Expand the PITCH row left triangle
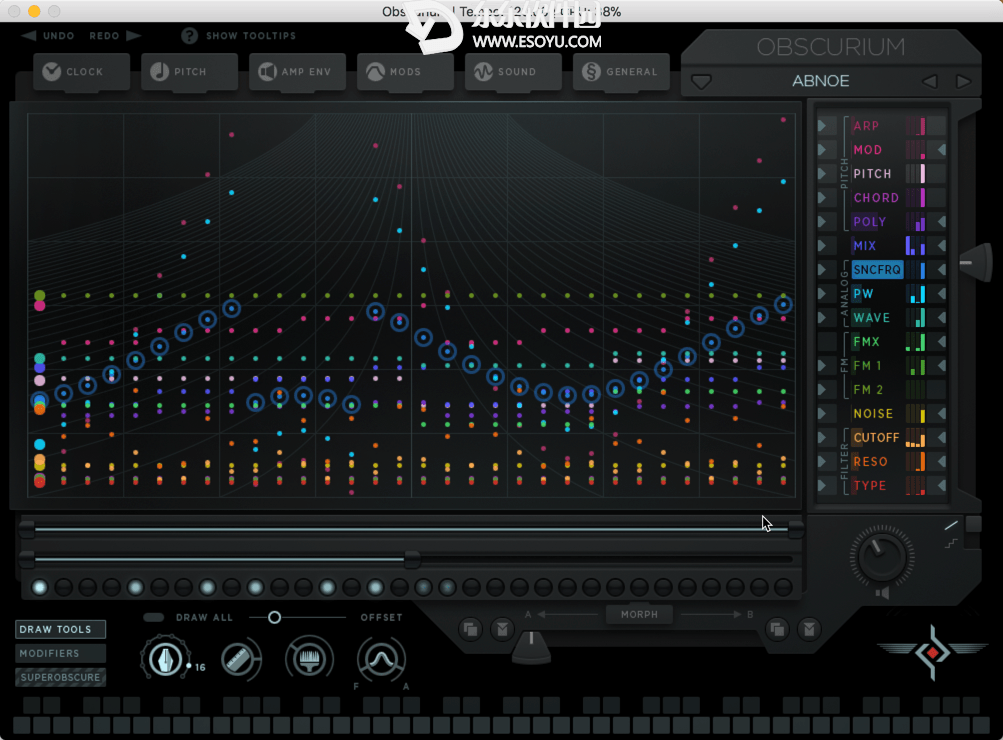Image resolution: width=1003 pixels, height=740 pixels. 823,174
